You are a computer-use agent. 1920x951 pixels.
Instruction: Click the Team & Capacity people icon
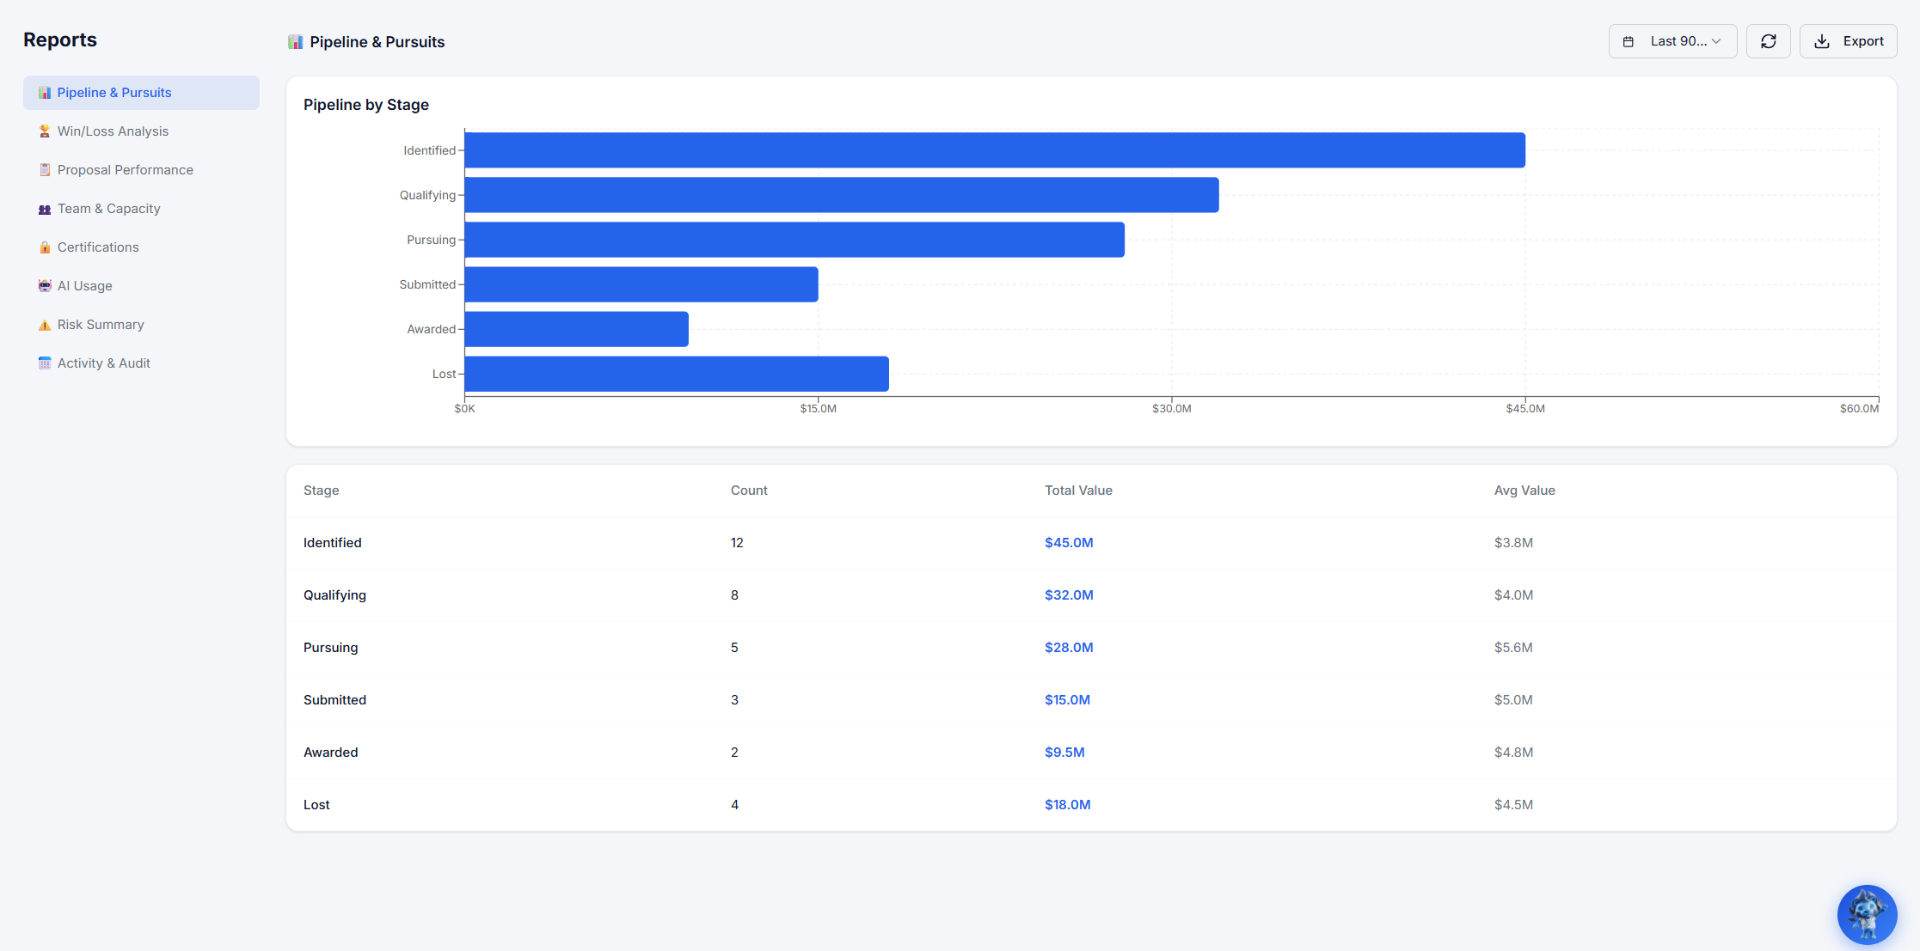[45, 209]
